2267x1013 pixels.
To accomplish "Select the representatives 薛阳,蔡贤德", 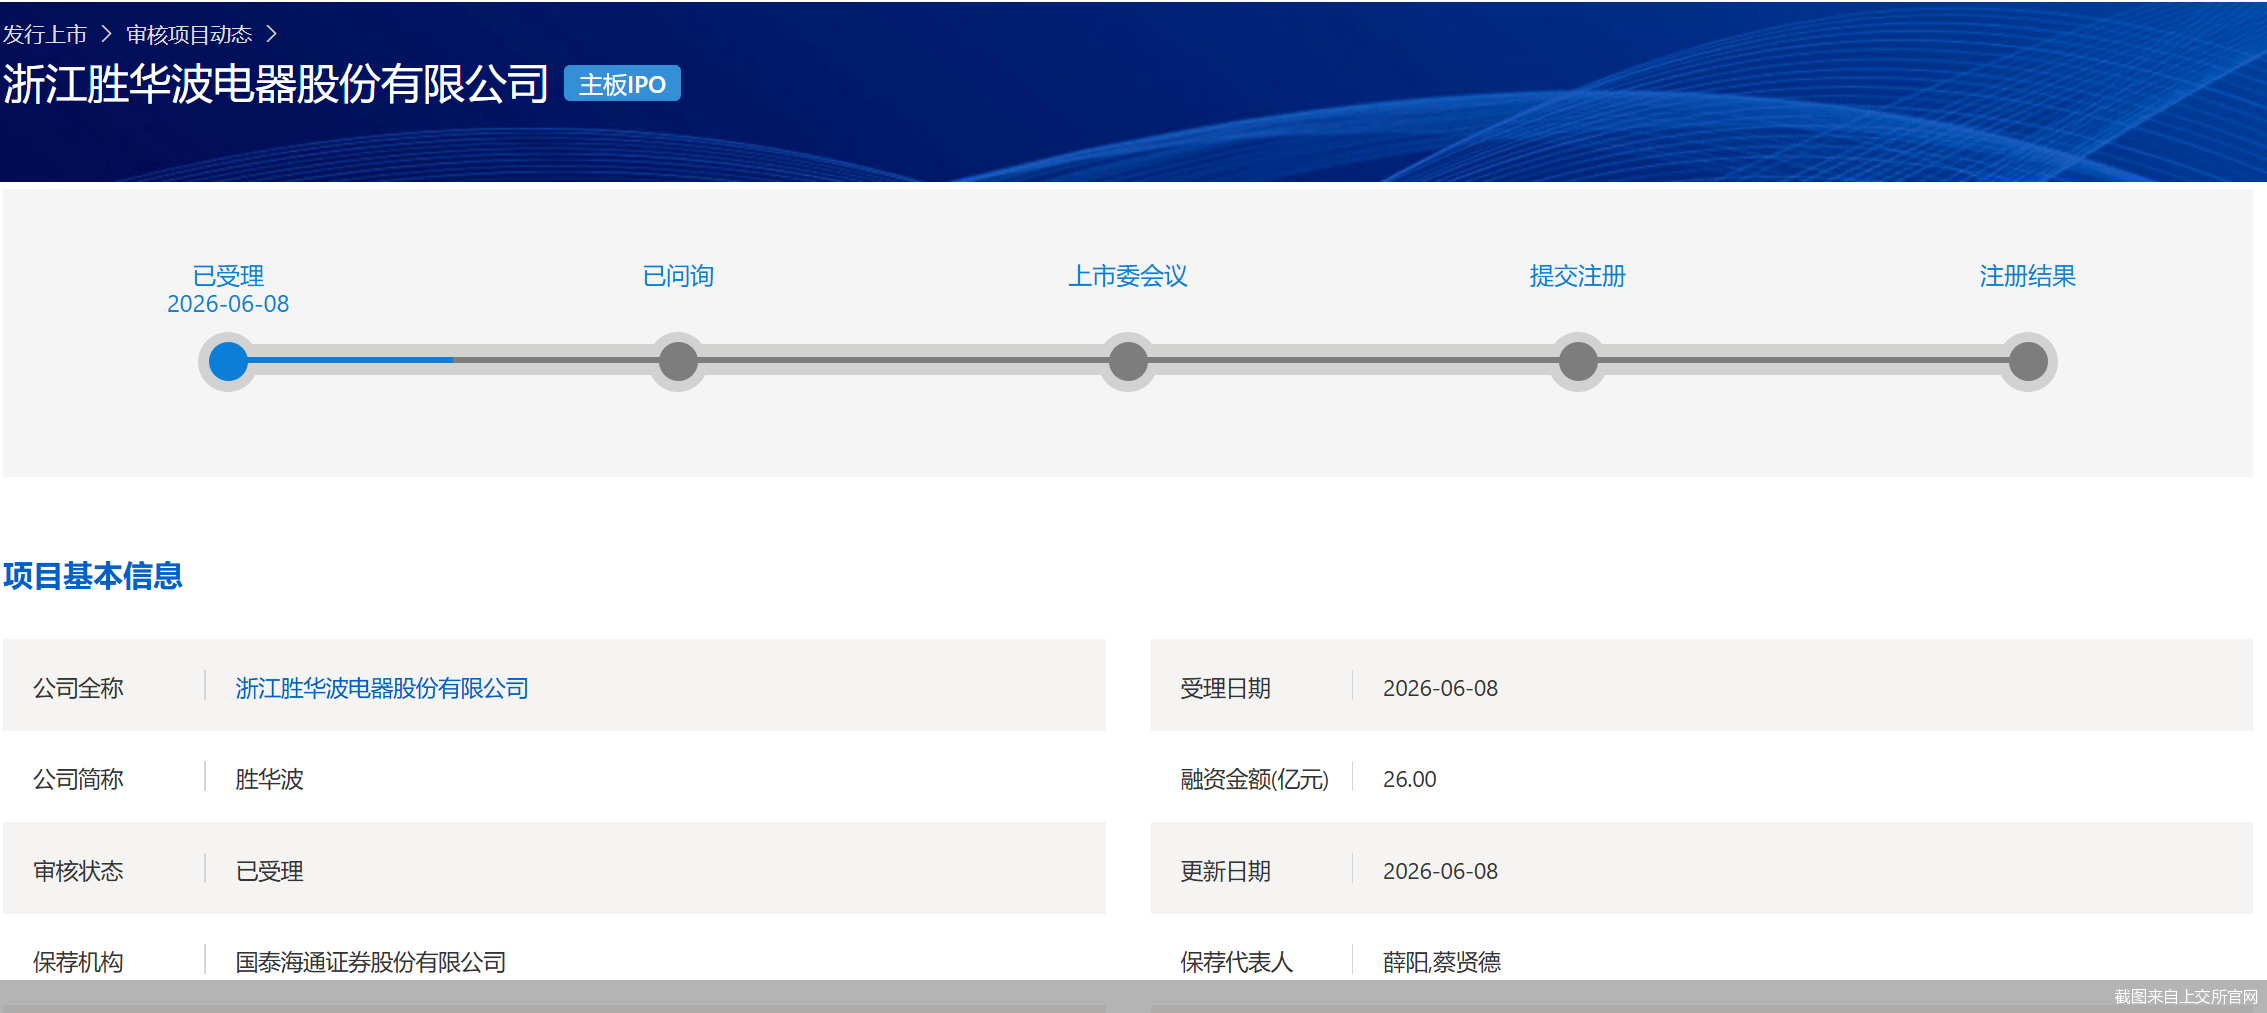I will click(1442, 962).
